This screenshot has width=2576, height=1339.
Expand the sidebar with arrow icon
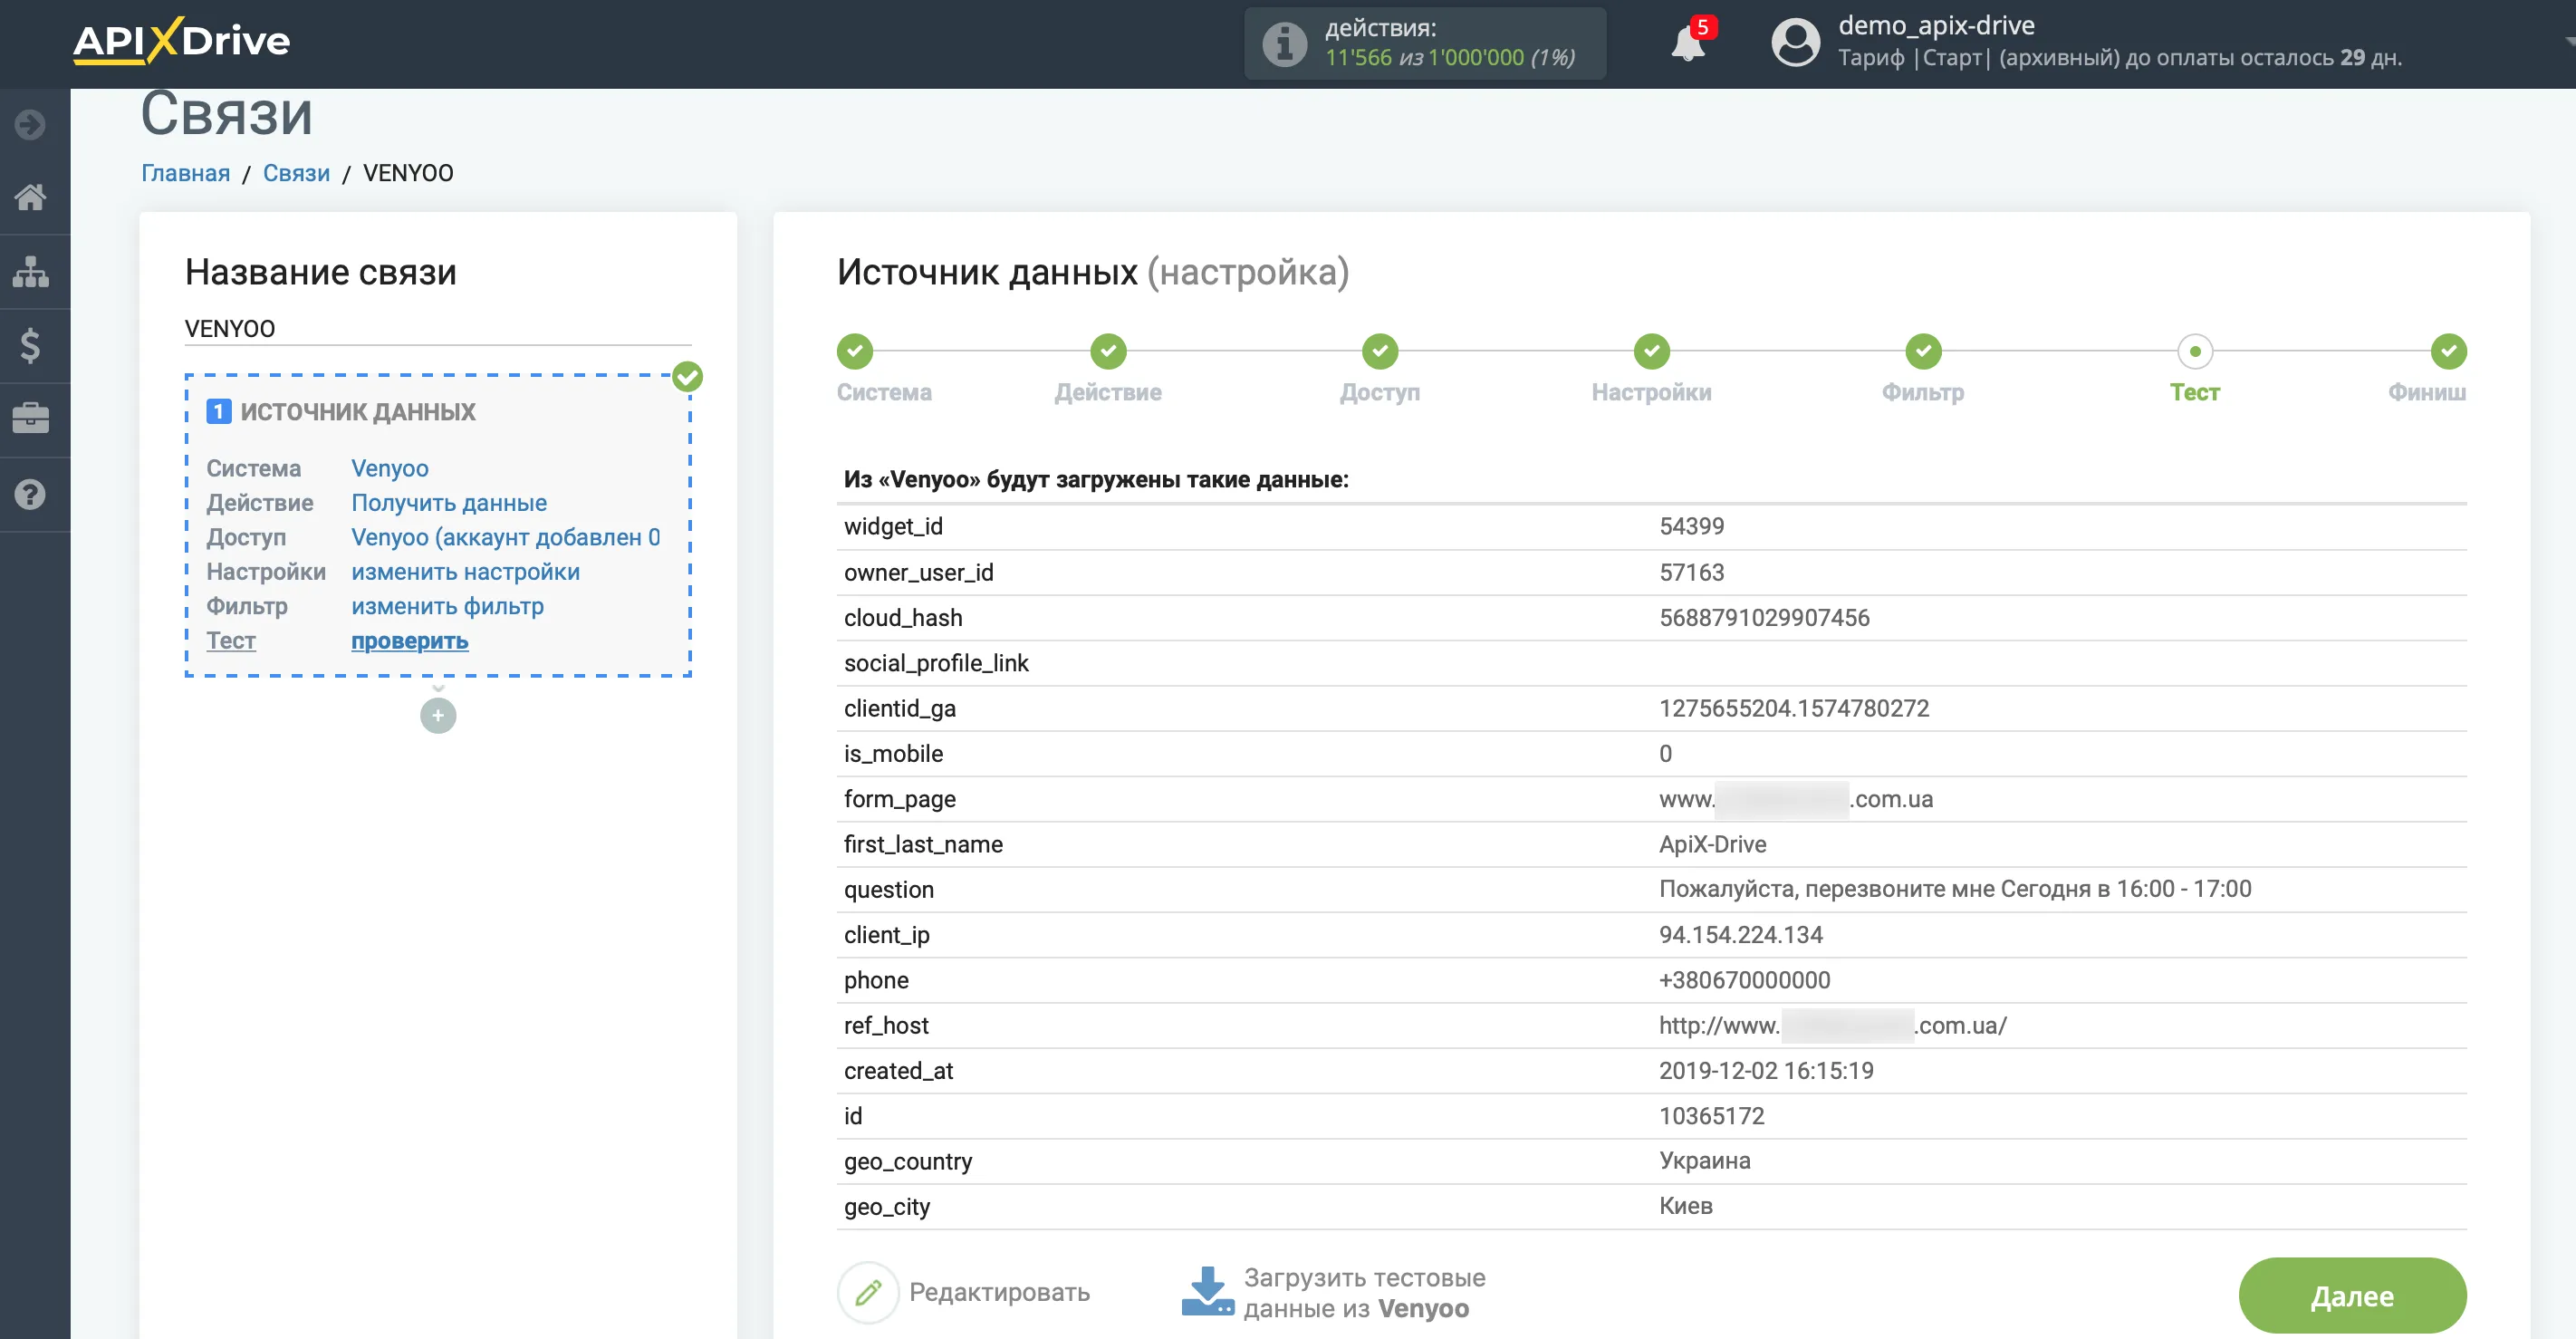30,124
